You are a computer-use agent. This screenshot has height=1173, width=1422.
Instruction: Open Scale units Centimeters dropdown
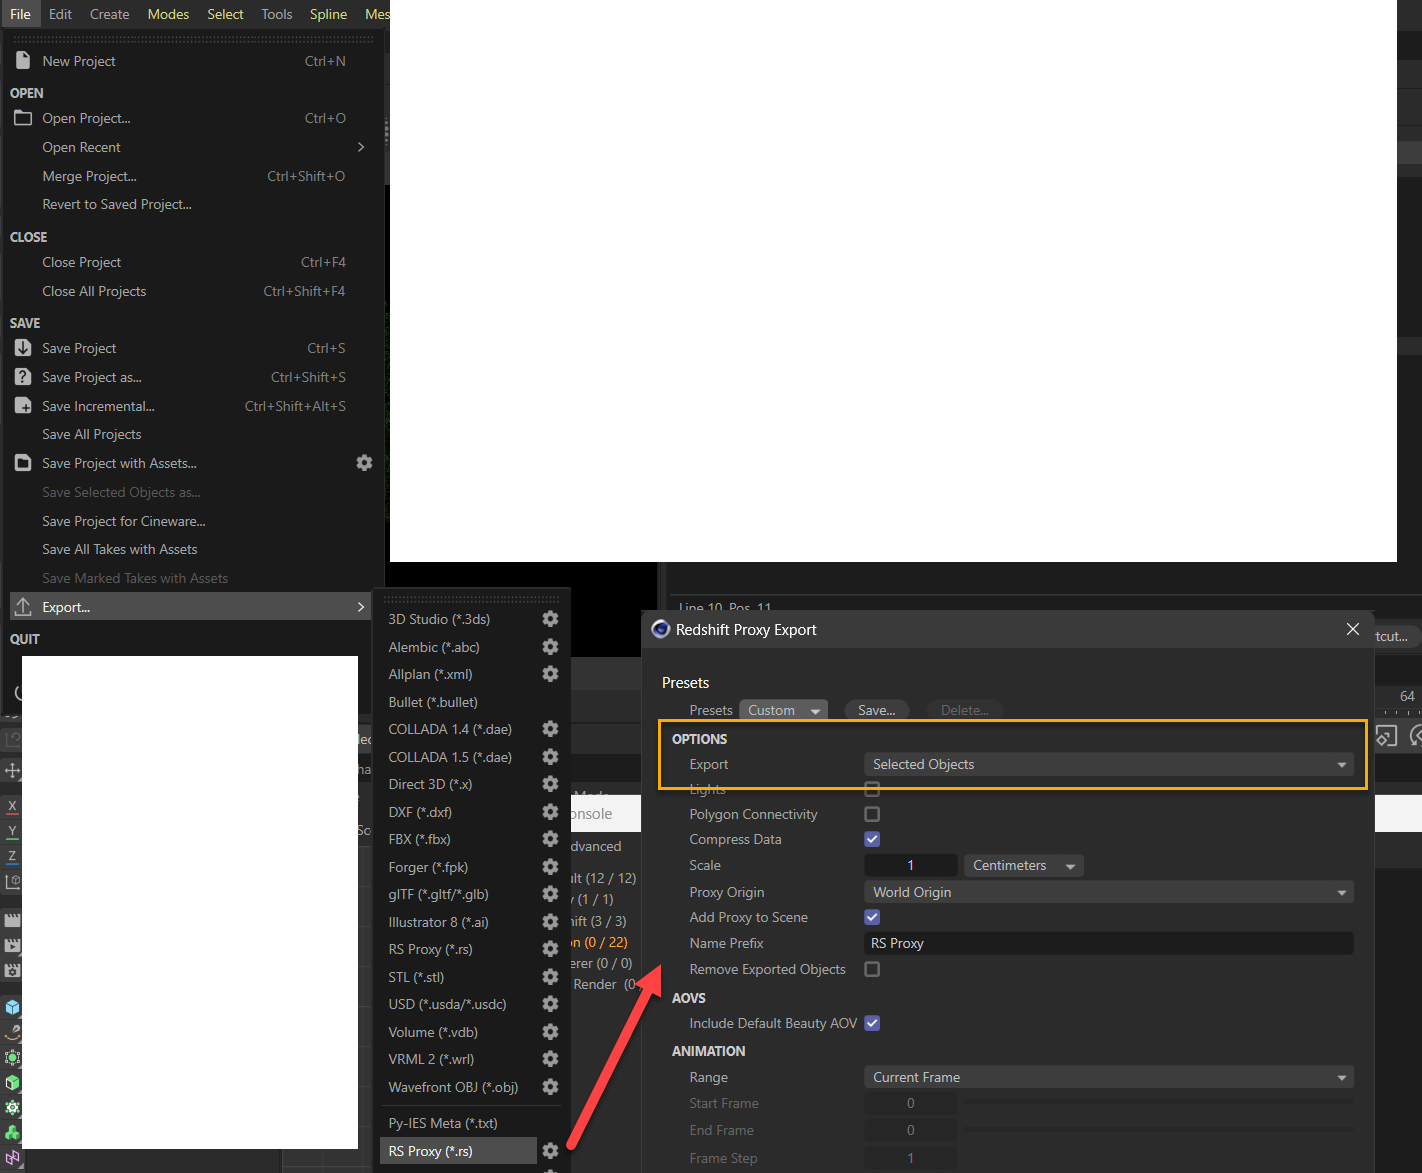coord(1023,865)
